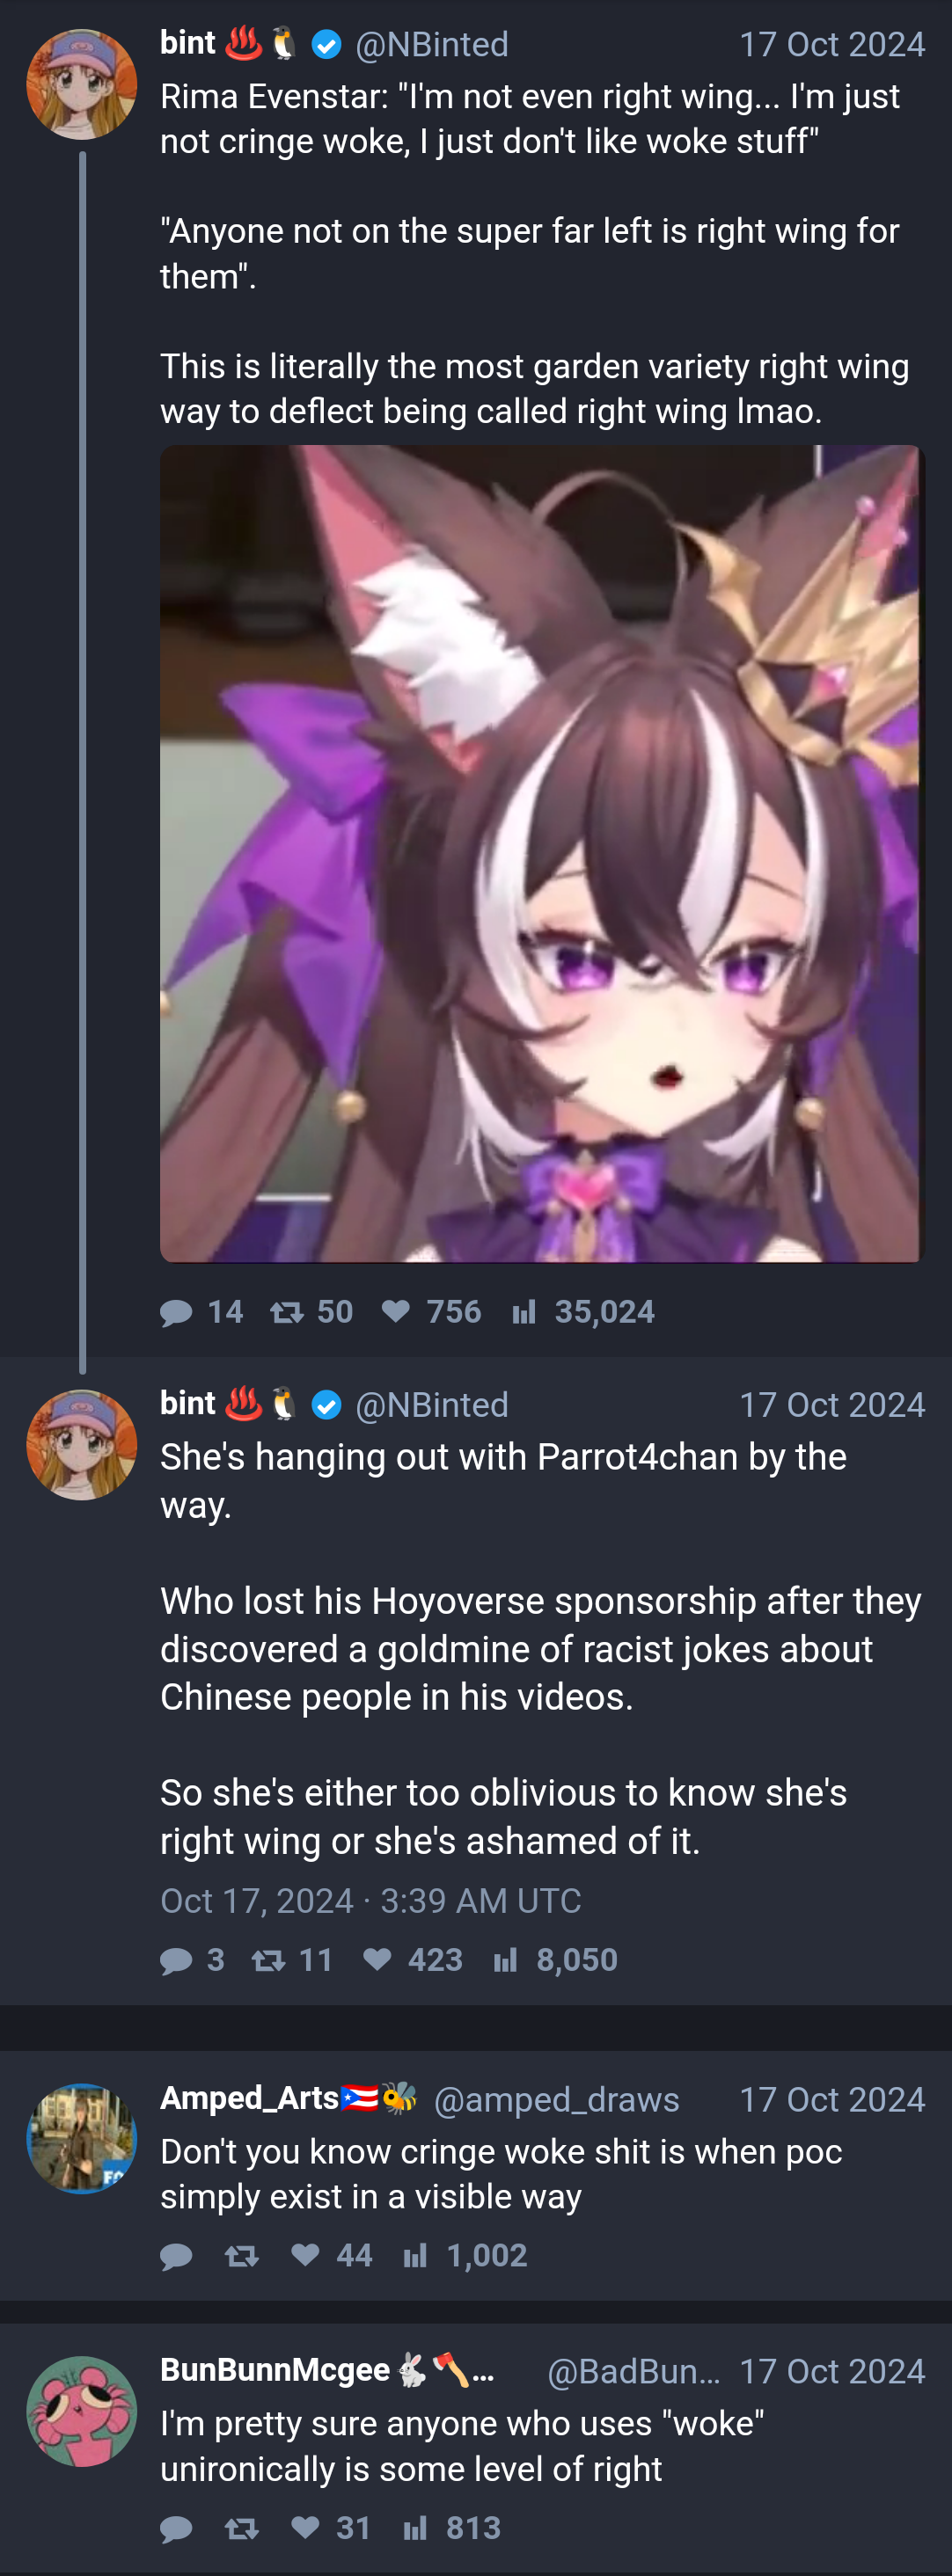The image size is (952, 2576).
Task: Click heart icon showing 31 likes
Action: [x=305, y=2527]
